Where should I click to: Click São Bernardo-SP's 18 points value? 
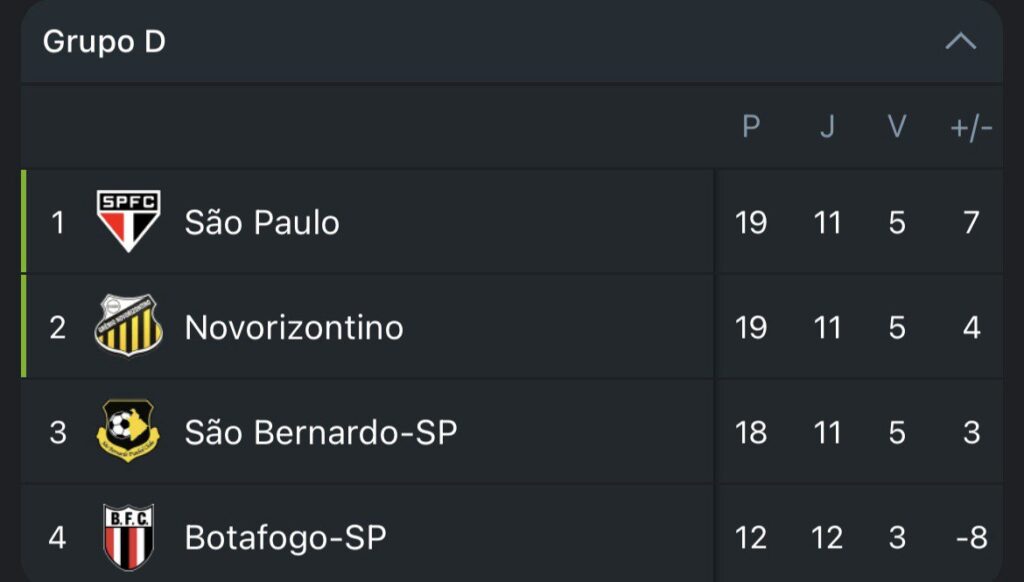751,432
